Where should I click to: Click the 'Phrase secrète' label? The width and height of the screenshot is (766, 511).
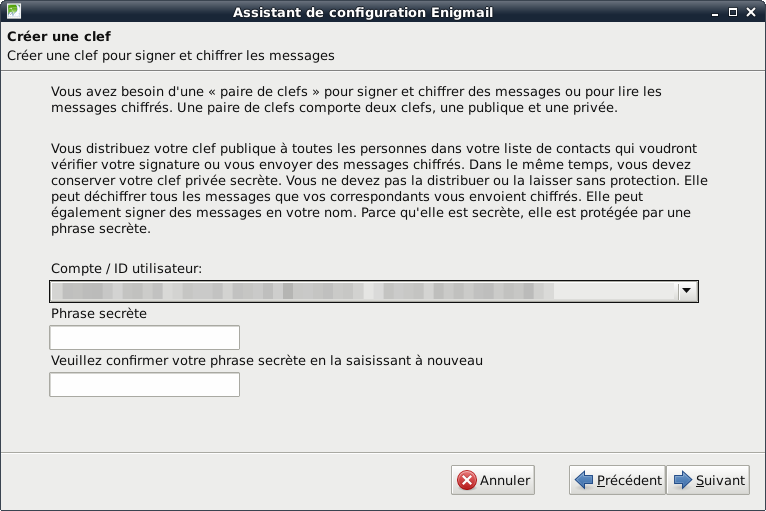pos(98,314)
